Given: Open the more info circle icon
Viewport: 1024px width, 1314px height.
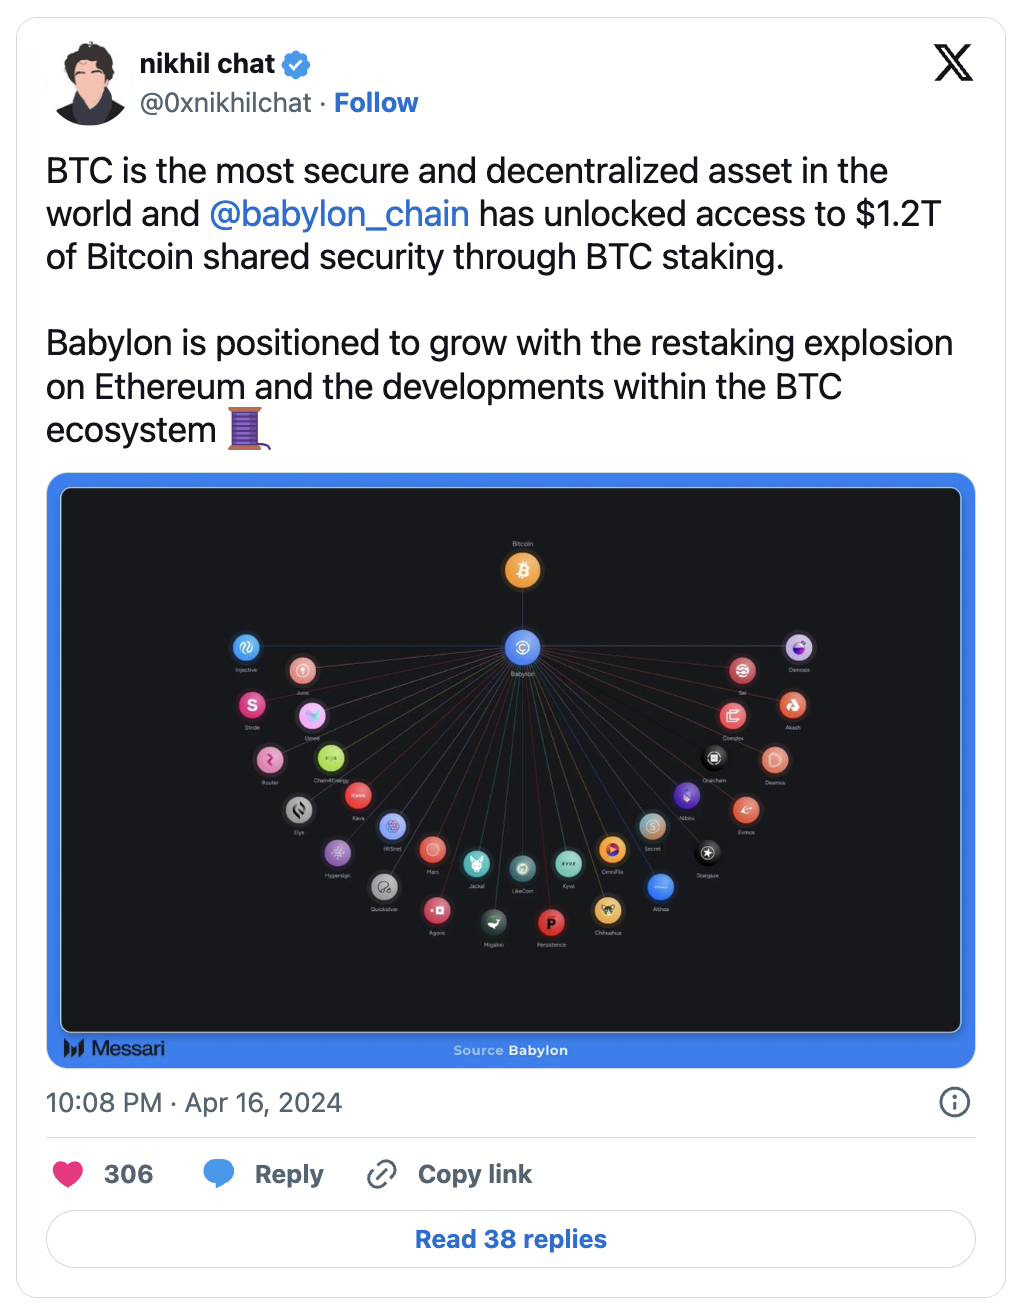Looking at the screenshot, I should [954, 1102].
